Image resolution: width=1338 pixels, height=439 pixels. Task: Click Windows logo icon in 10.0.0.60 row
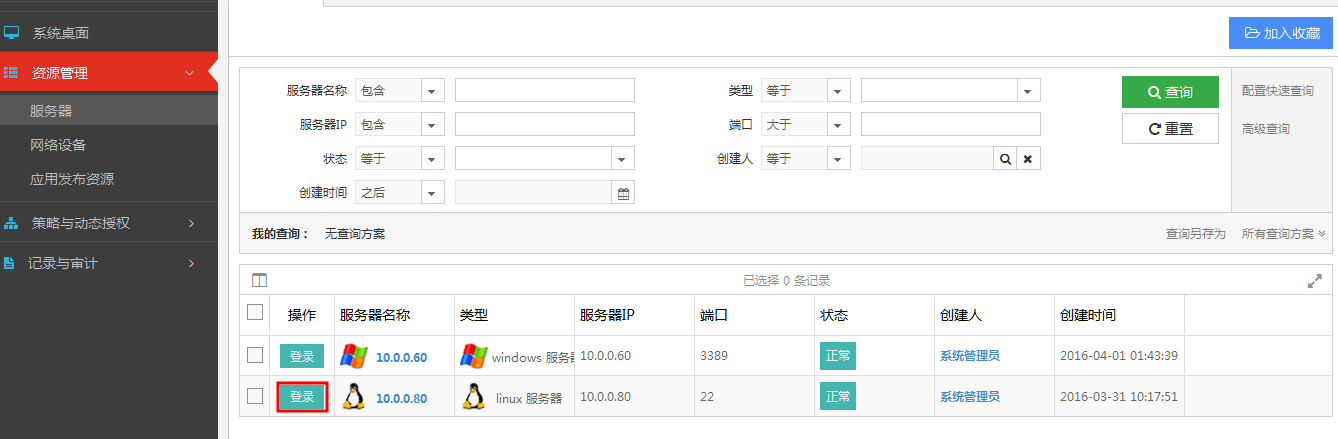(354, 356)
